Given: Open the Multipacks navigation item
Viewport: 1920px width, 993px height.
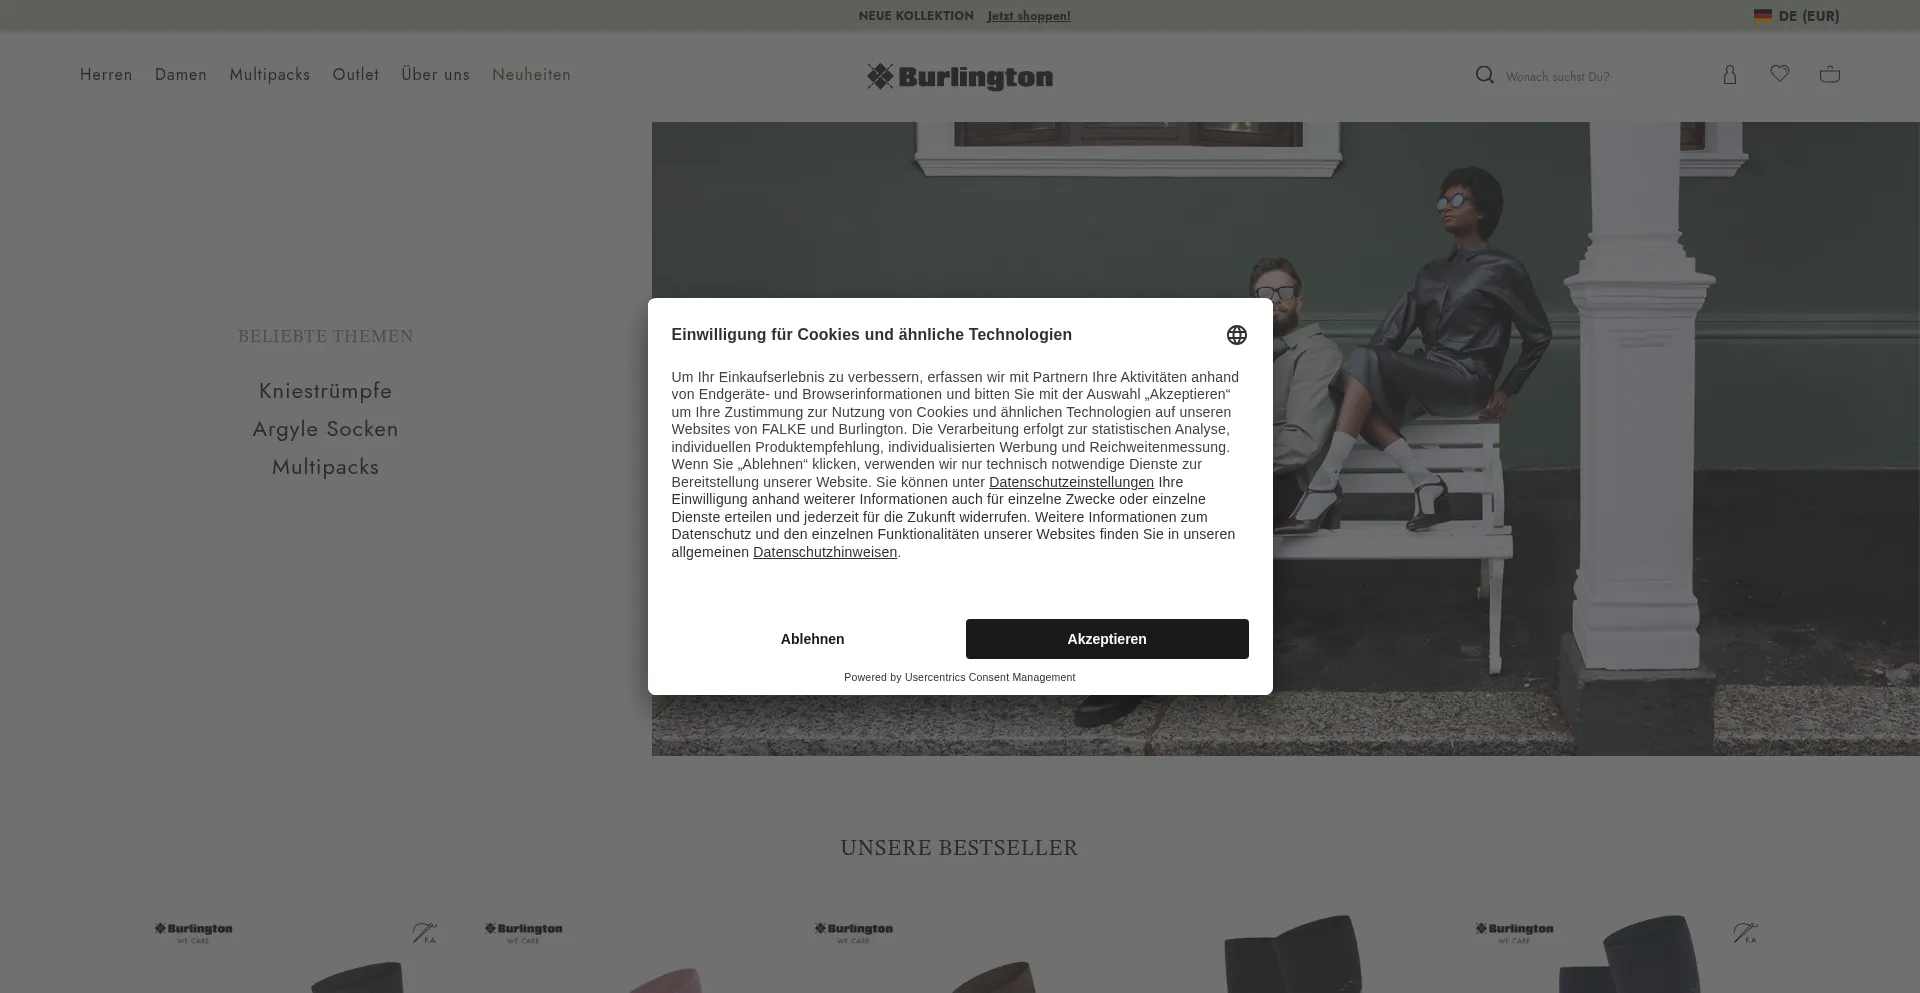Looking at the screenshot, I should pos(270,75).
